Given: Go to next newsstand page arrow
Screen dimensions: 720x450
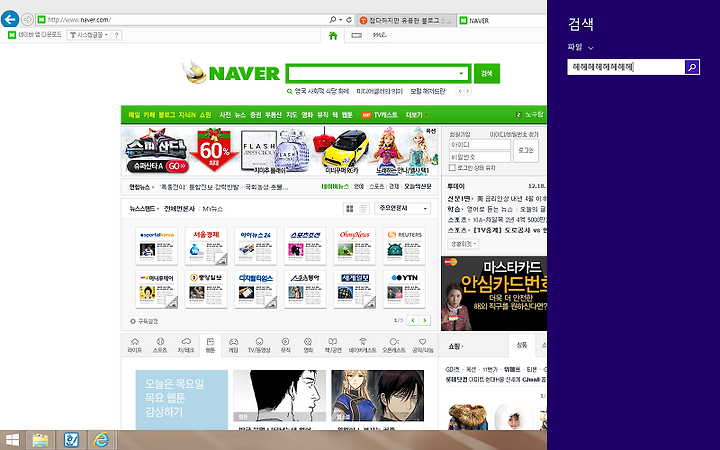Looking at the screenshot, I should pos(425,320).
